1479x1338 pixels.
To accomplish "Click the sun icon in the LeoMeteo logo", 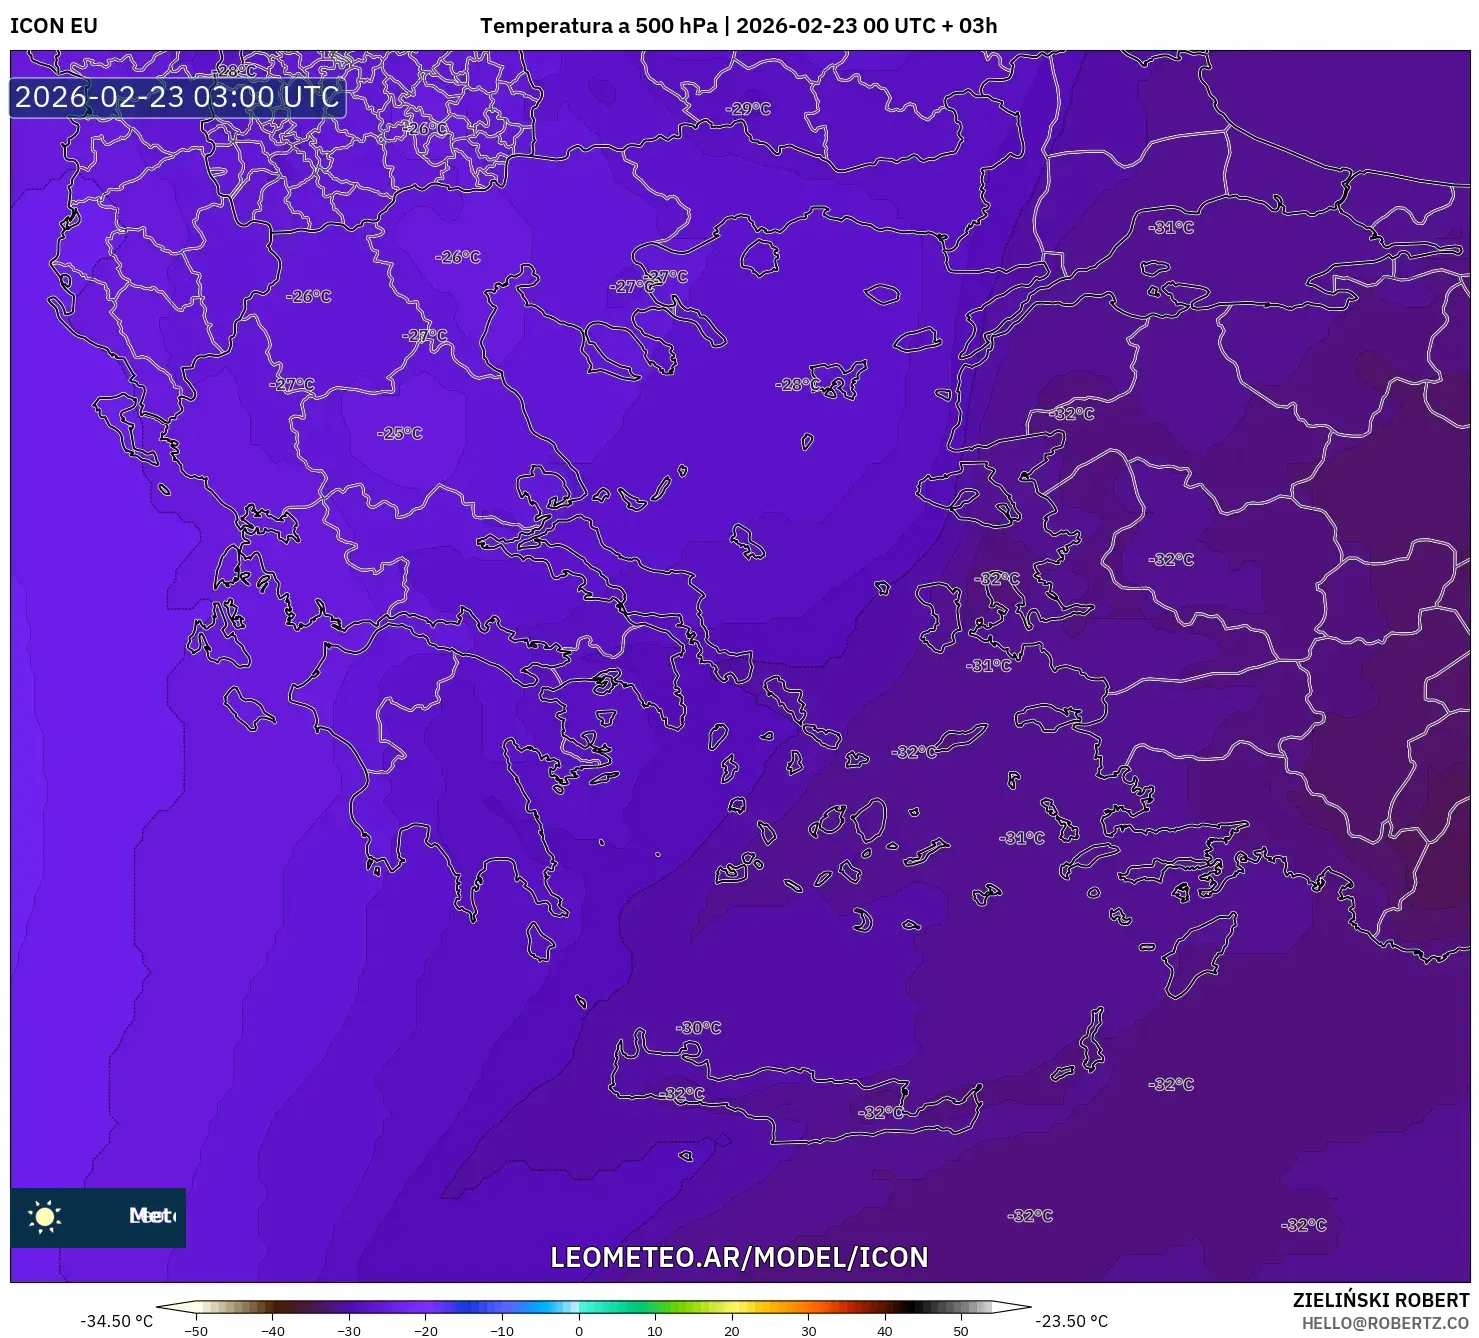I will point(44,1218).
